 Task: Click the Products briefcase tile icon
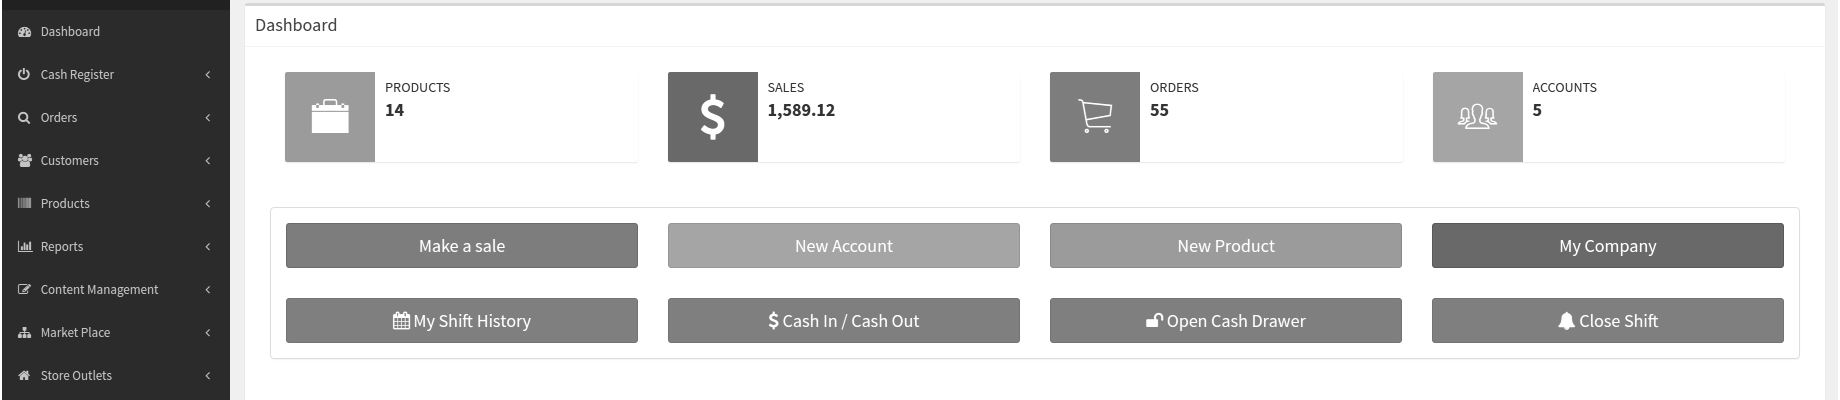tap(330, 117)
